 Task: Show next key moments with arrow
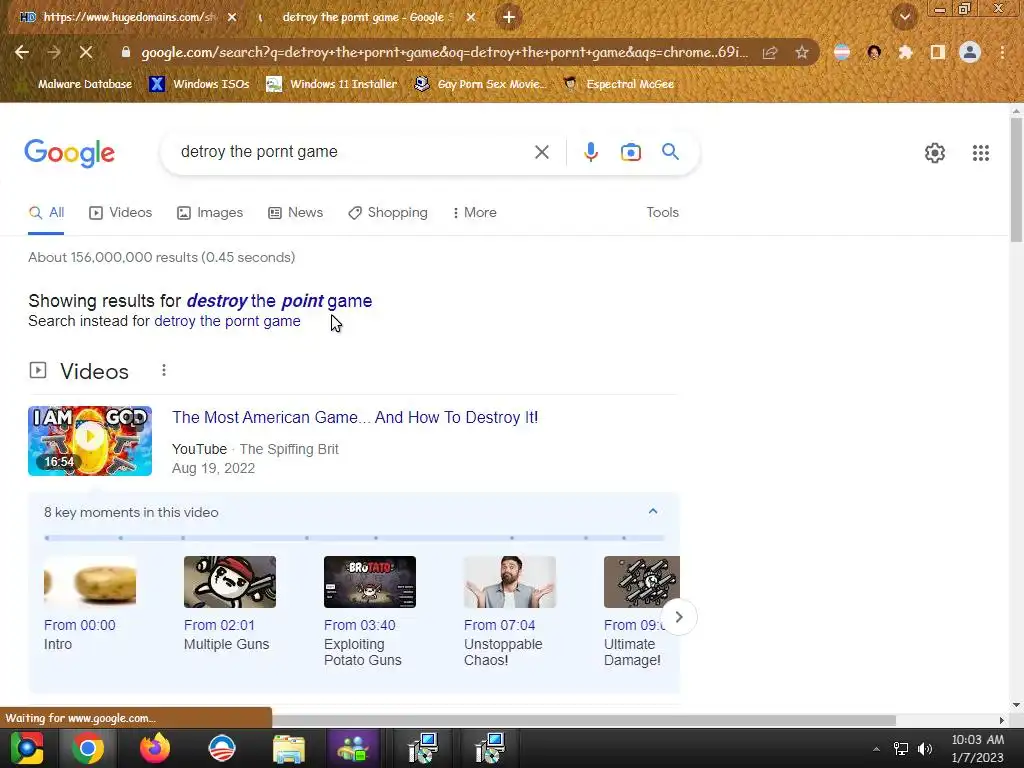pos(679,617)
